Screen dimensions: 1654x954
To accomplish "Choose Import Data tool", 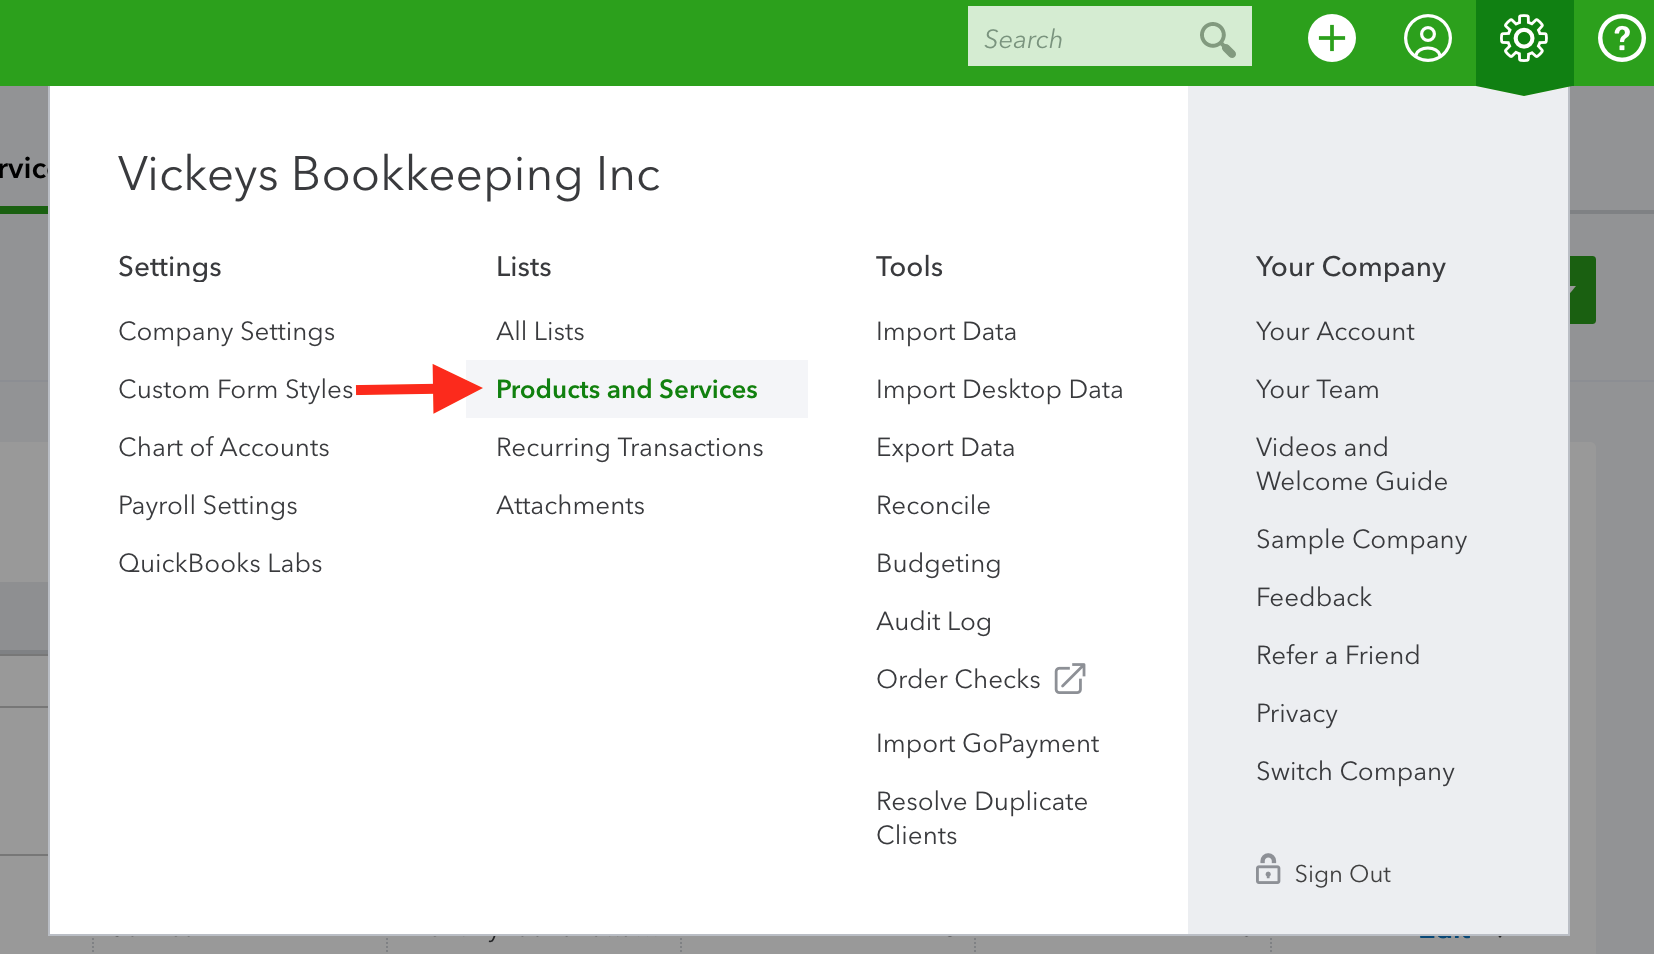I will pos(945,332).
